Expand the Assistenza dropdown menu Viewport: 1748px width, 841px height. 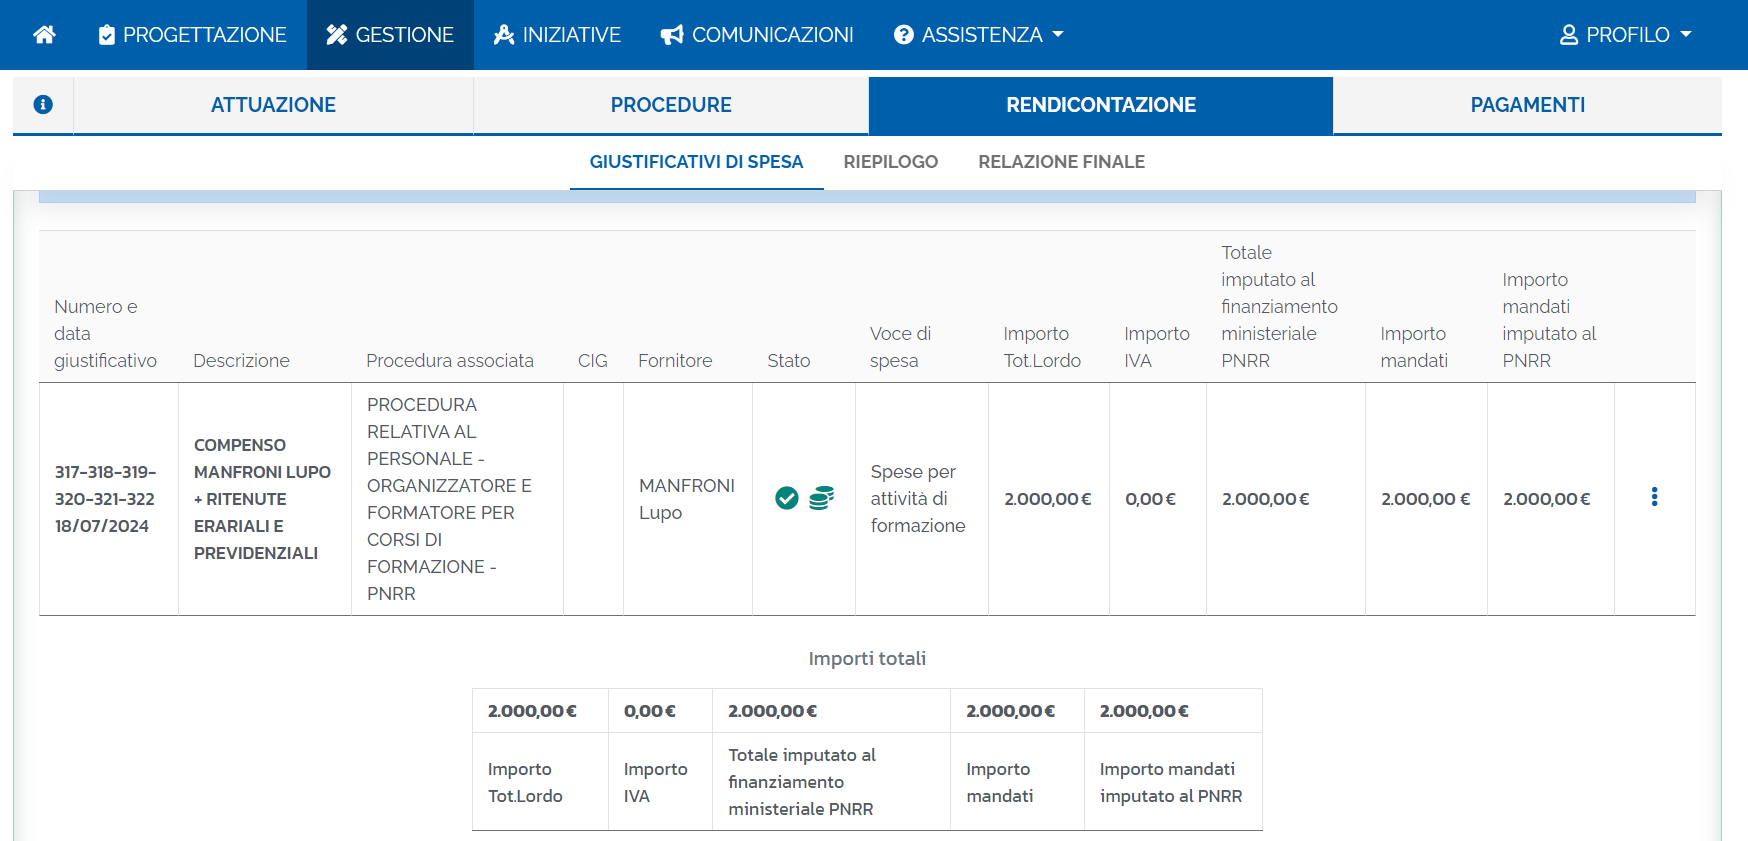[x=978, y=35]
